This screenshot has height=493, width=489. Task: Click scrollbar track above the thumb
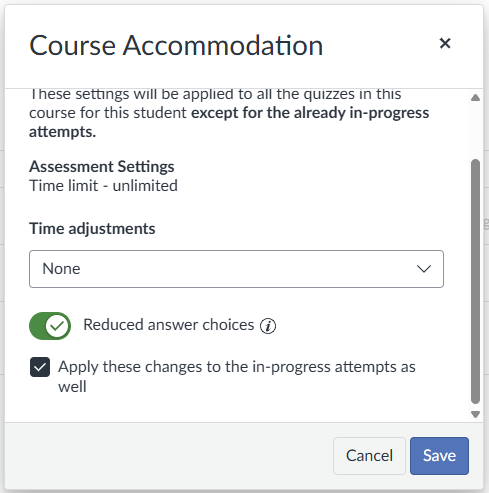(475, 131)
